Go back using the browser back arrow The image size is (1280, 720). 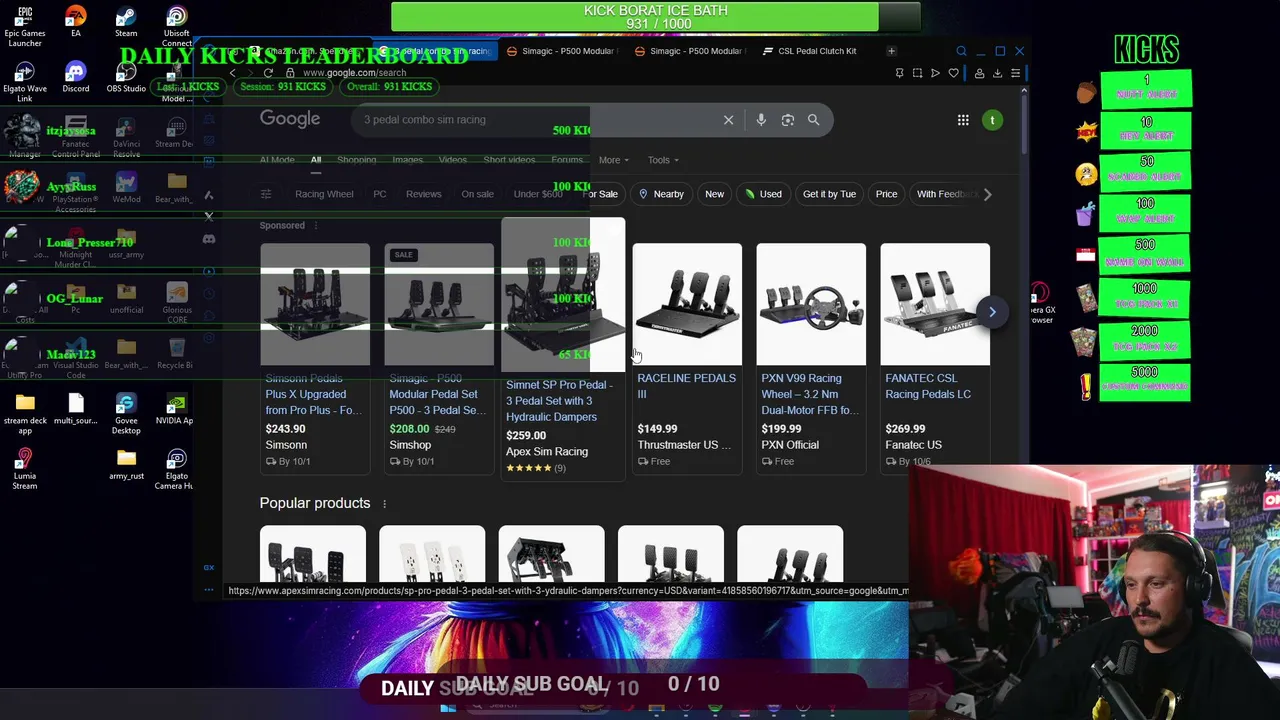pyautogui.click(x=233, y=73)
